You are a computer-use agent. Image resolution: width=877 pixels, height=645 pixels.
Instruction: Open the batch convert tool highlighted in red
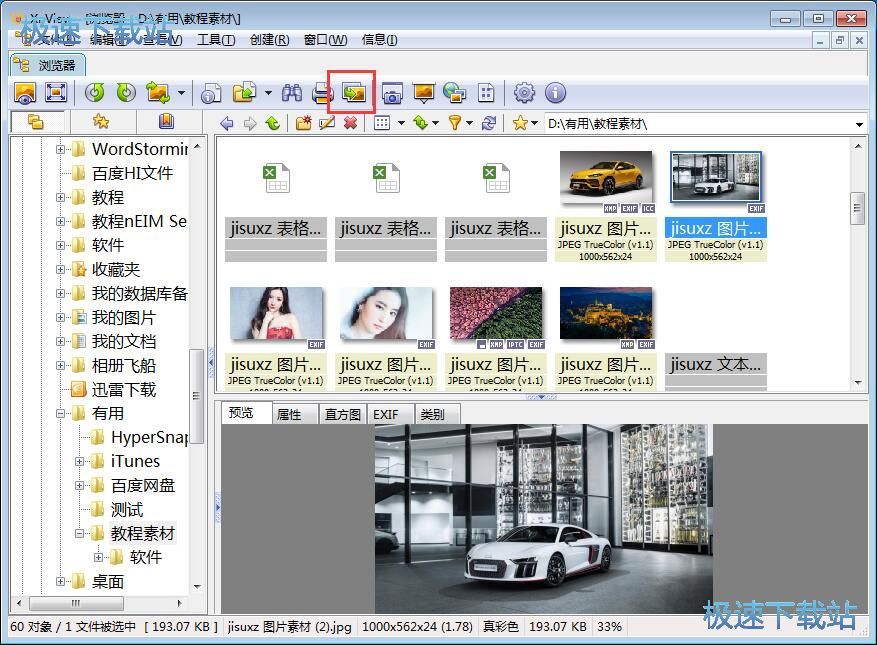pos(352,92)
